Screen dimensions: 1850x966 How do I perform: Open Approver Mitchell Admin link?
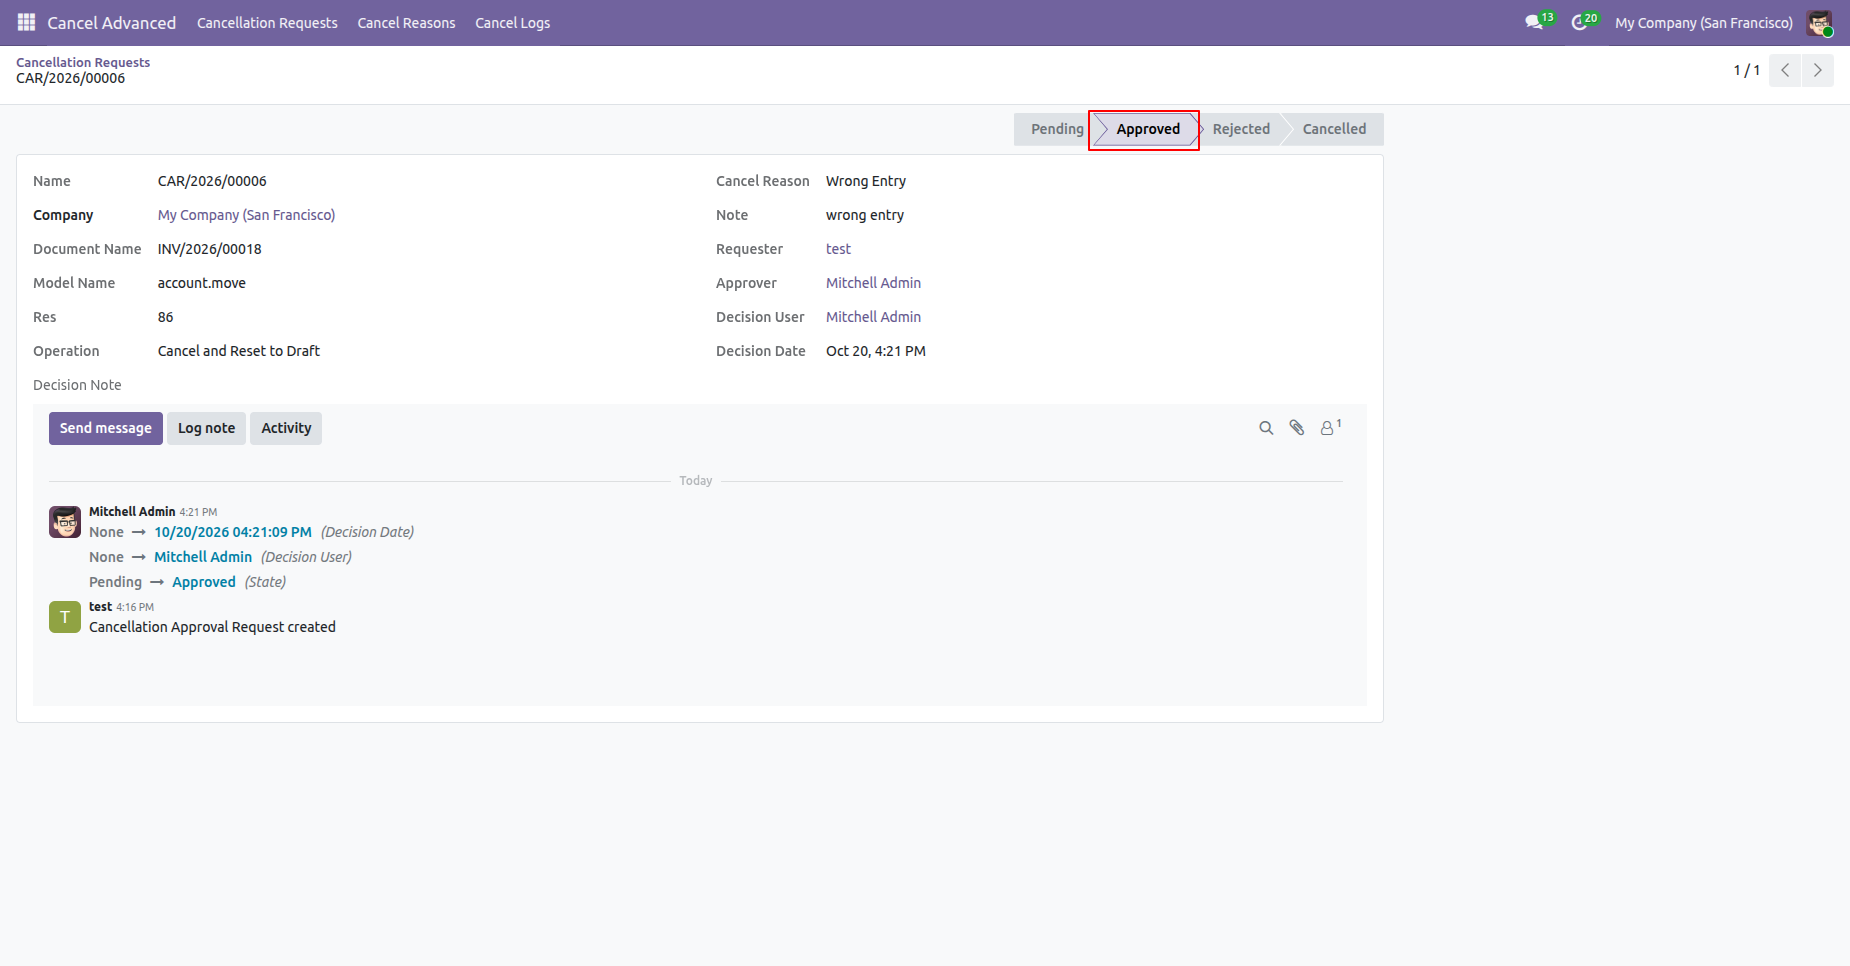(x=873, y=283)
